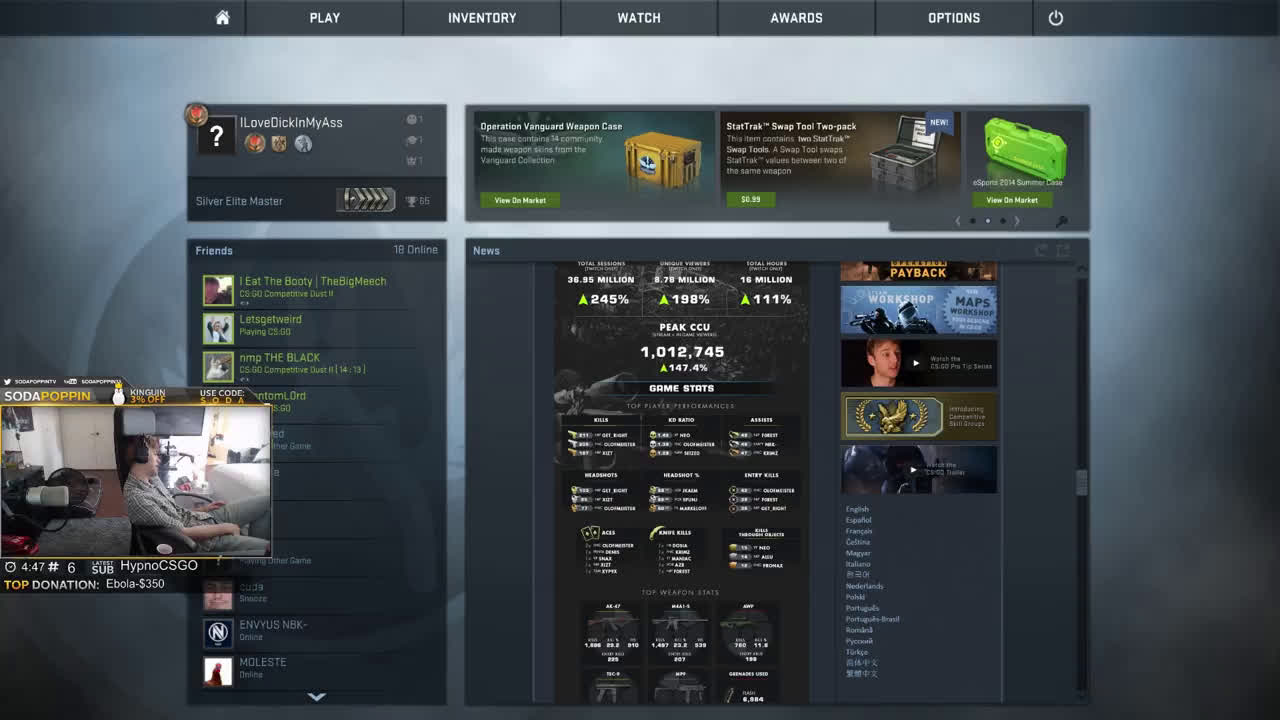Open the PLAY menu
1280x720 pixels.
point(324,18)
